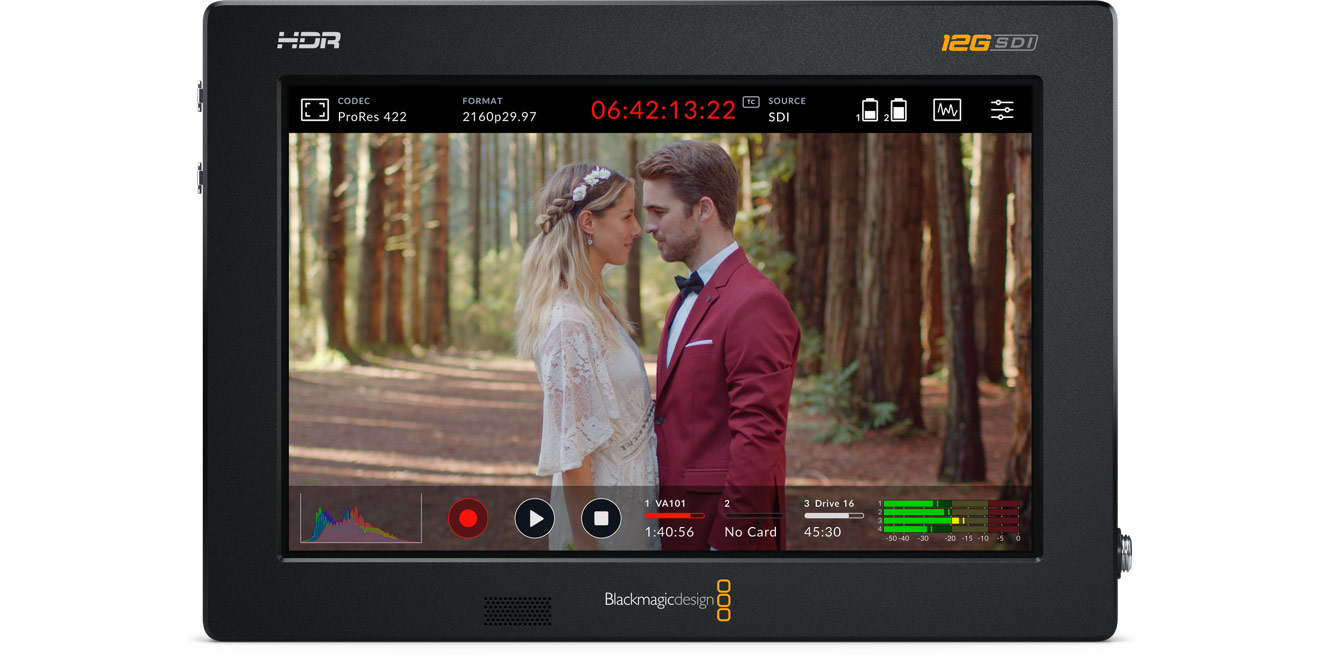Image resolution: width=1324 pixels, height=658 pixels.
Task: Tap the TC badge next to timecode
Action: tap(752, 101)
